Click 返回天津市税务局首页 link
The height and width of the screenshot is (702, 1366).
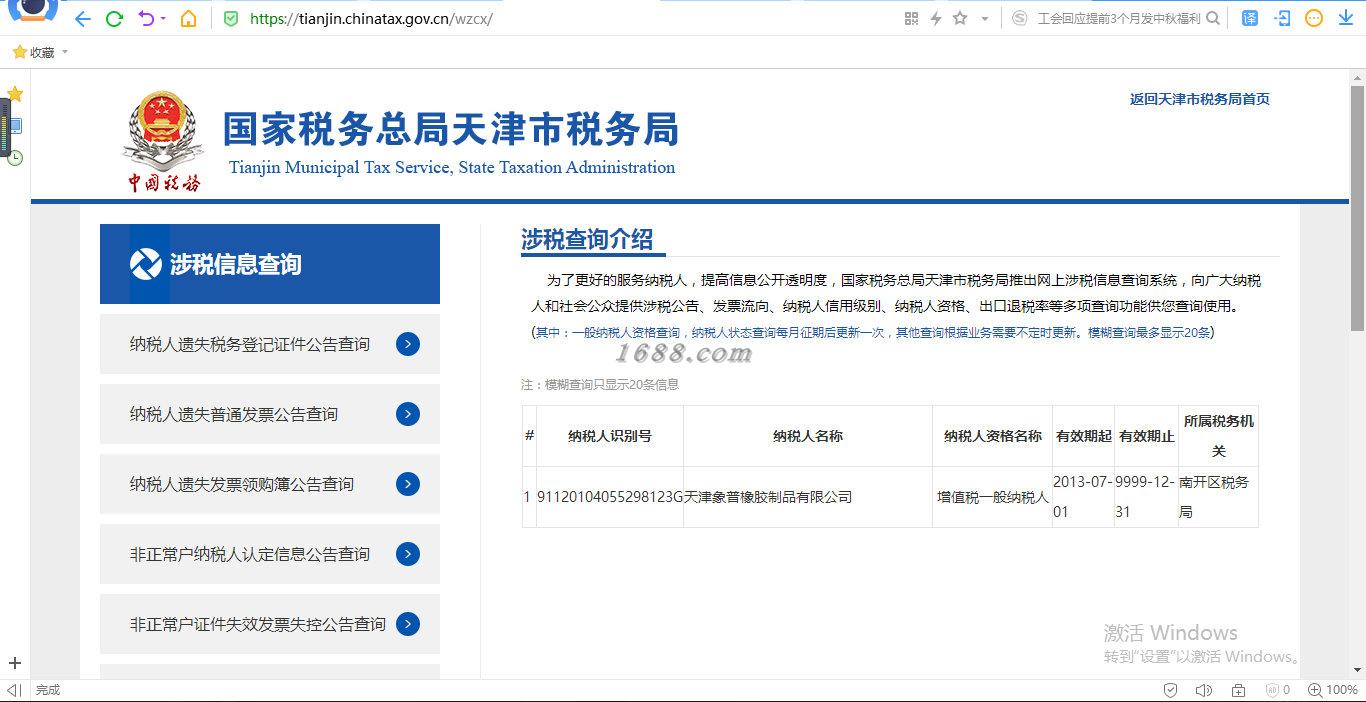click(1200, 99)
